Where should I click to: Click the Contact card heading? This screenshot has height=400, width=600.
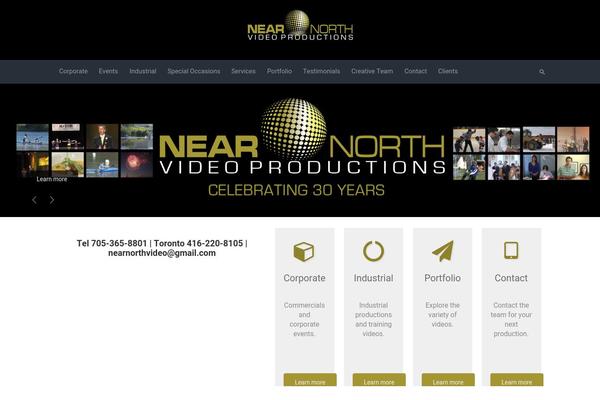511,278
